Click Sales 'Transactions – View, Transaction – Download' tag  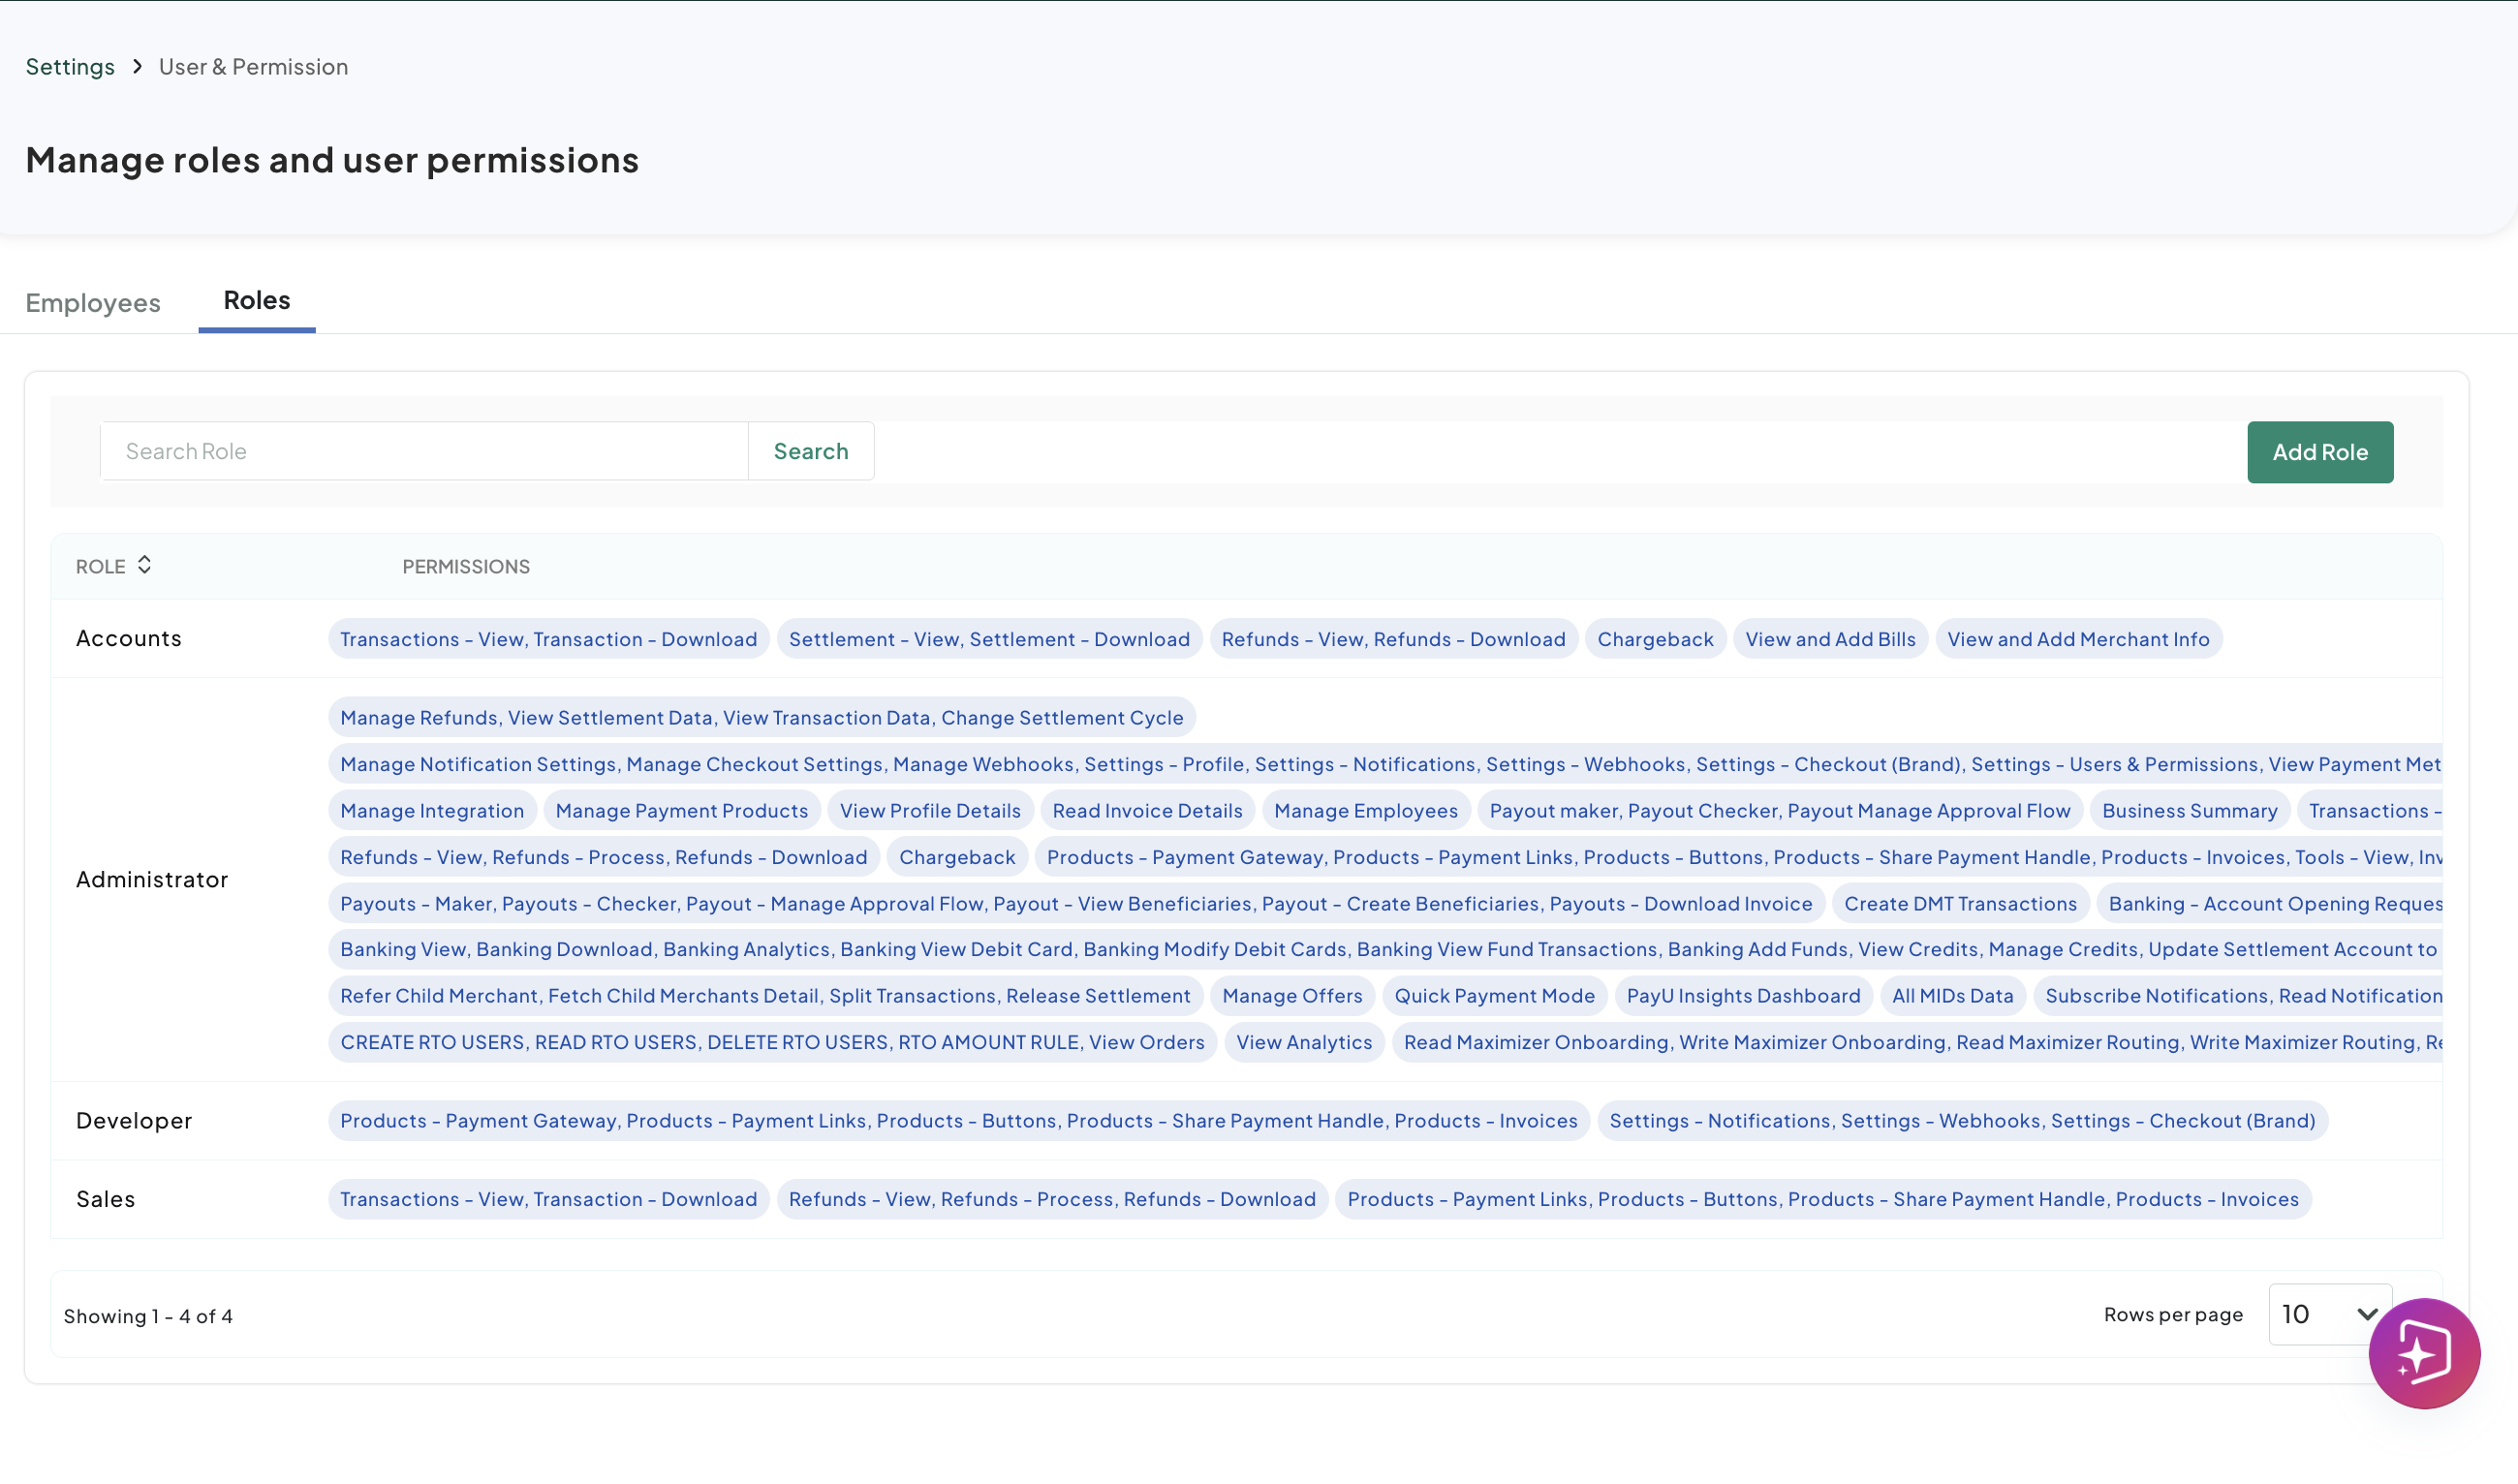[548, 1199]
